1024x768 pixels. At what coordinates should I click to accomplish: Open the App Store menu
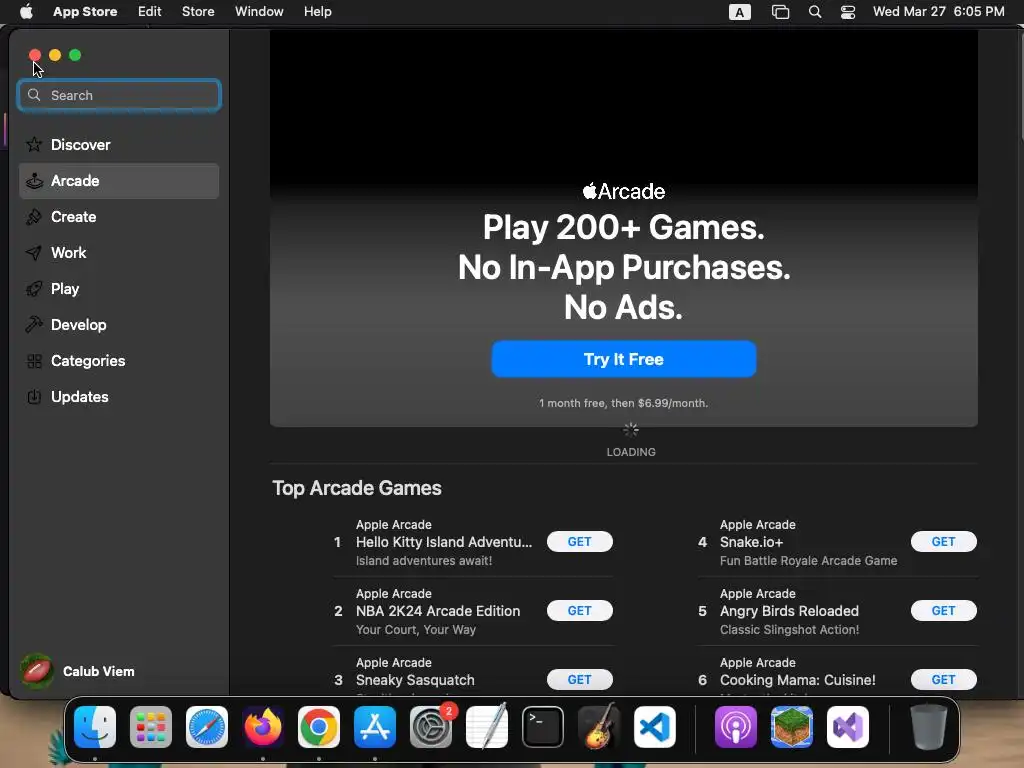85,12
